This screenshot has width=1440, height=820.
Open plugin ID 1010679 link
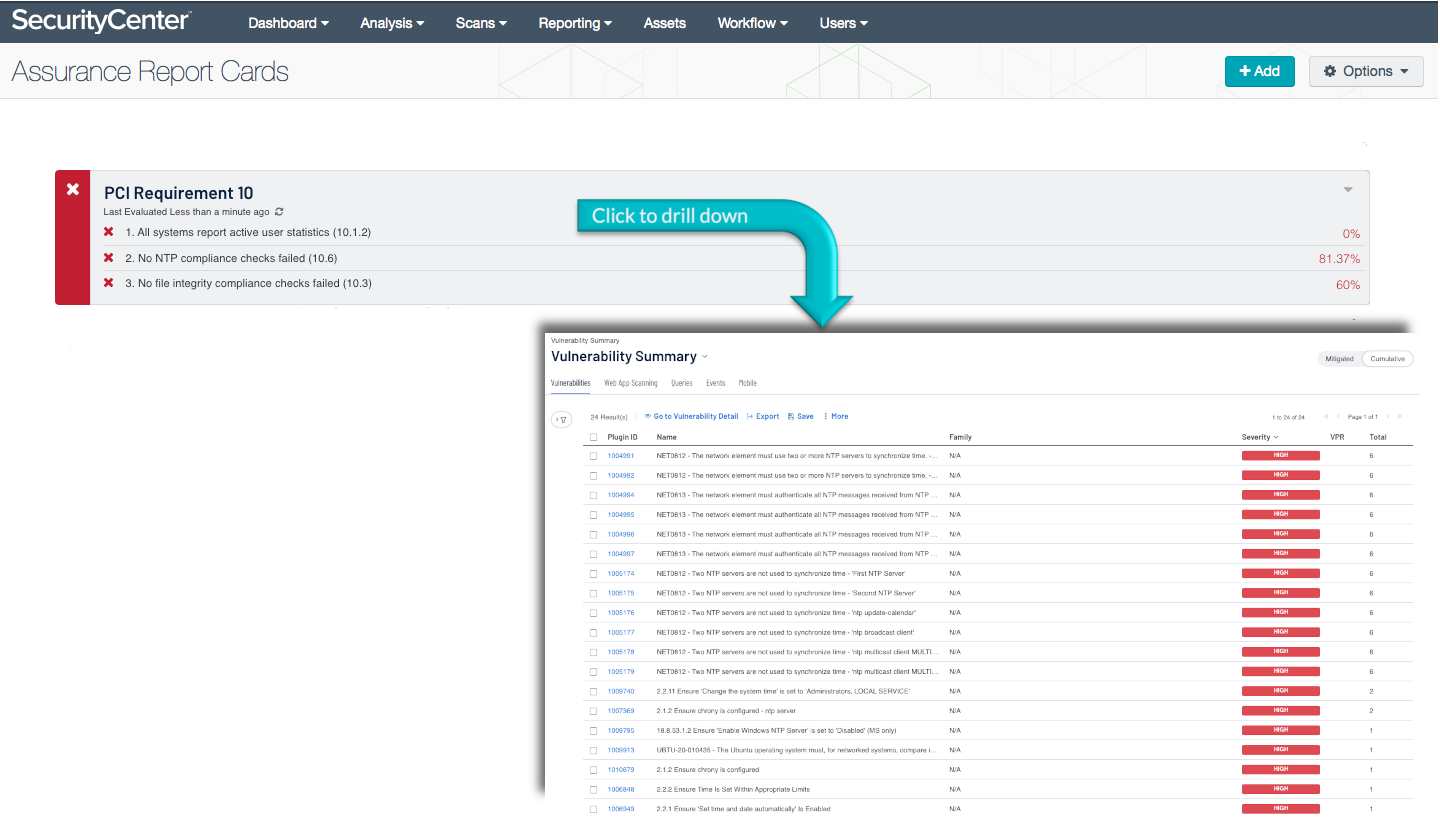(x=621, y=770)
